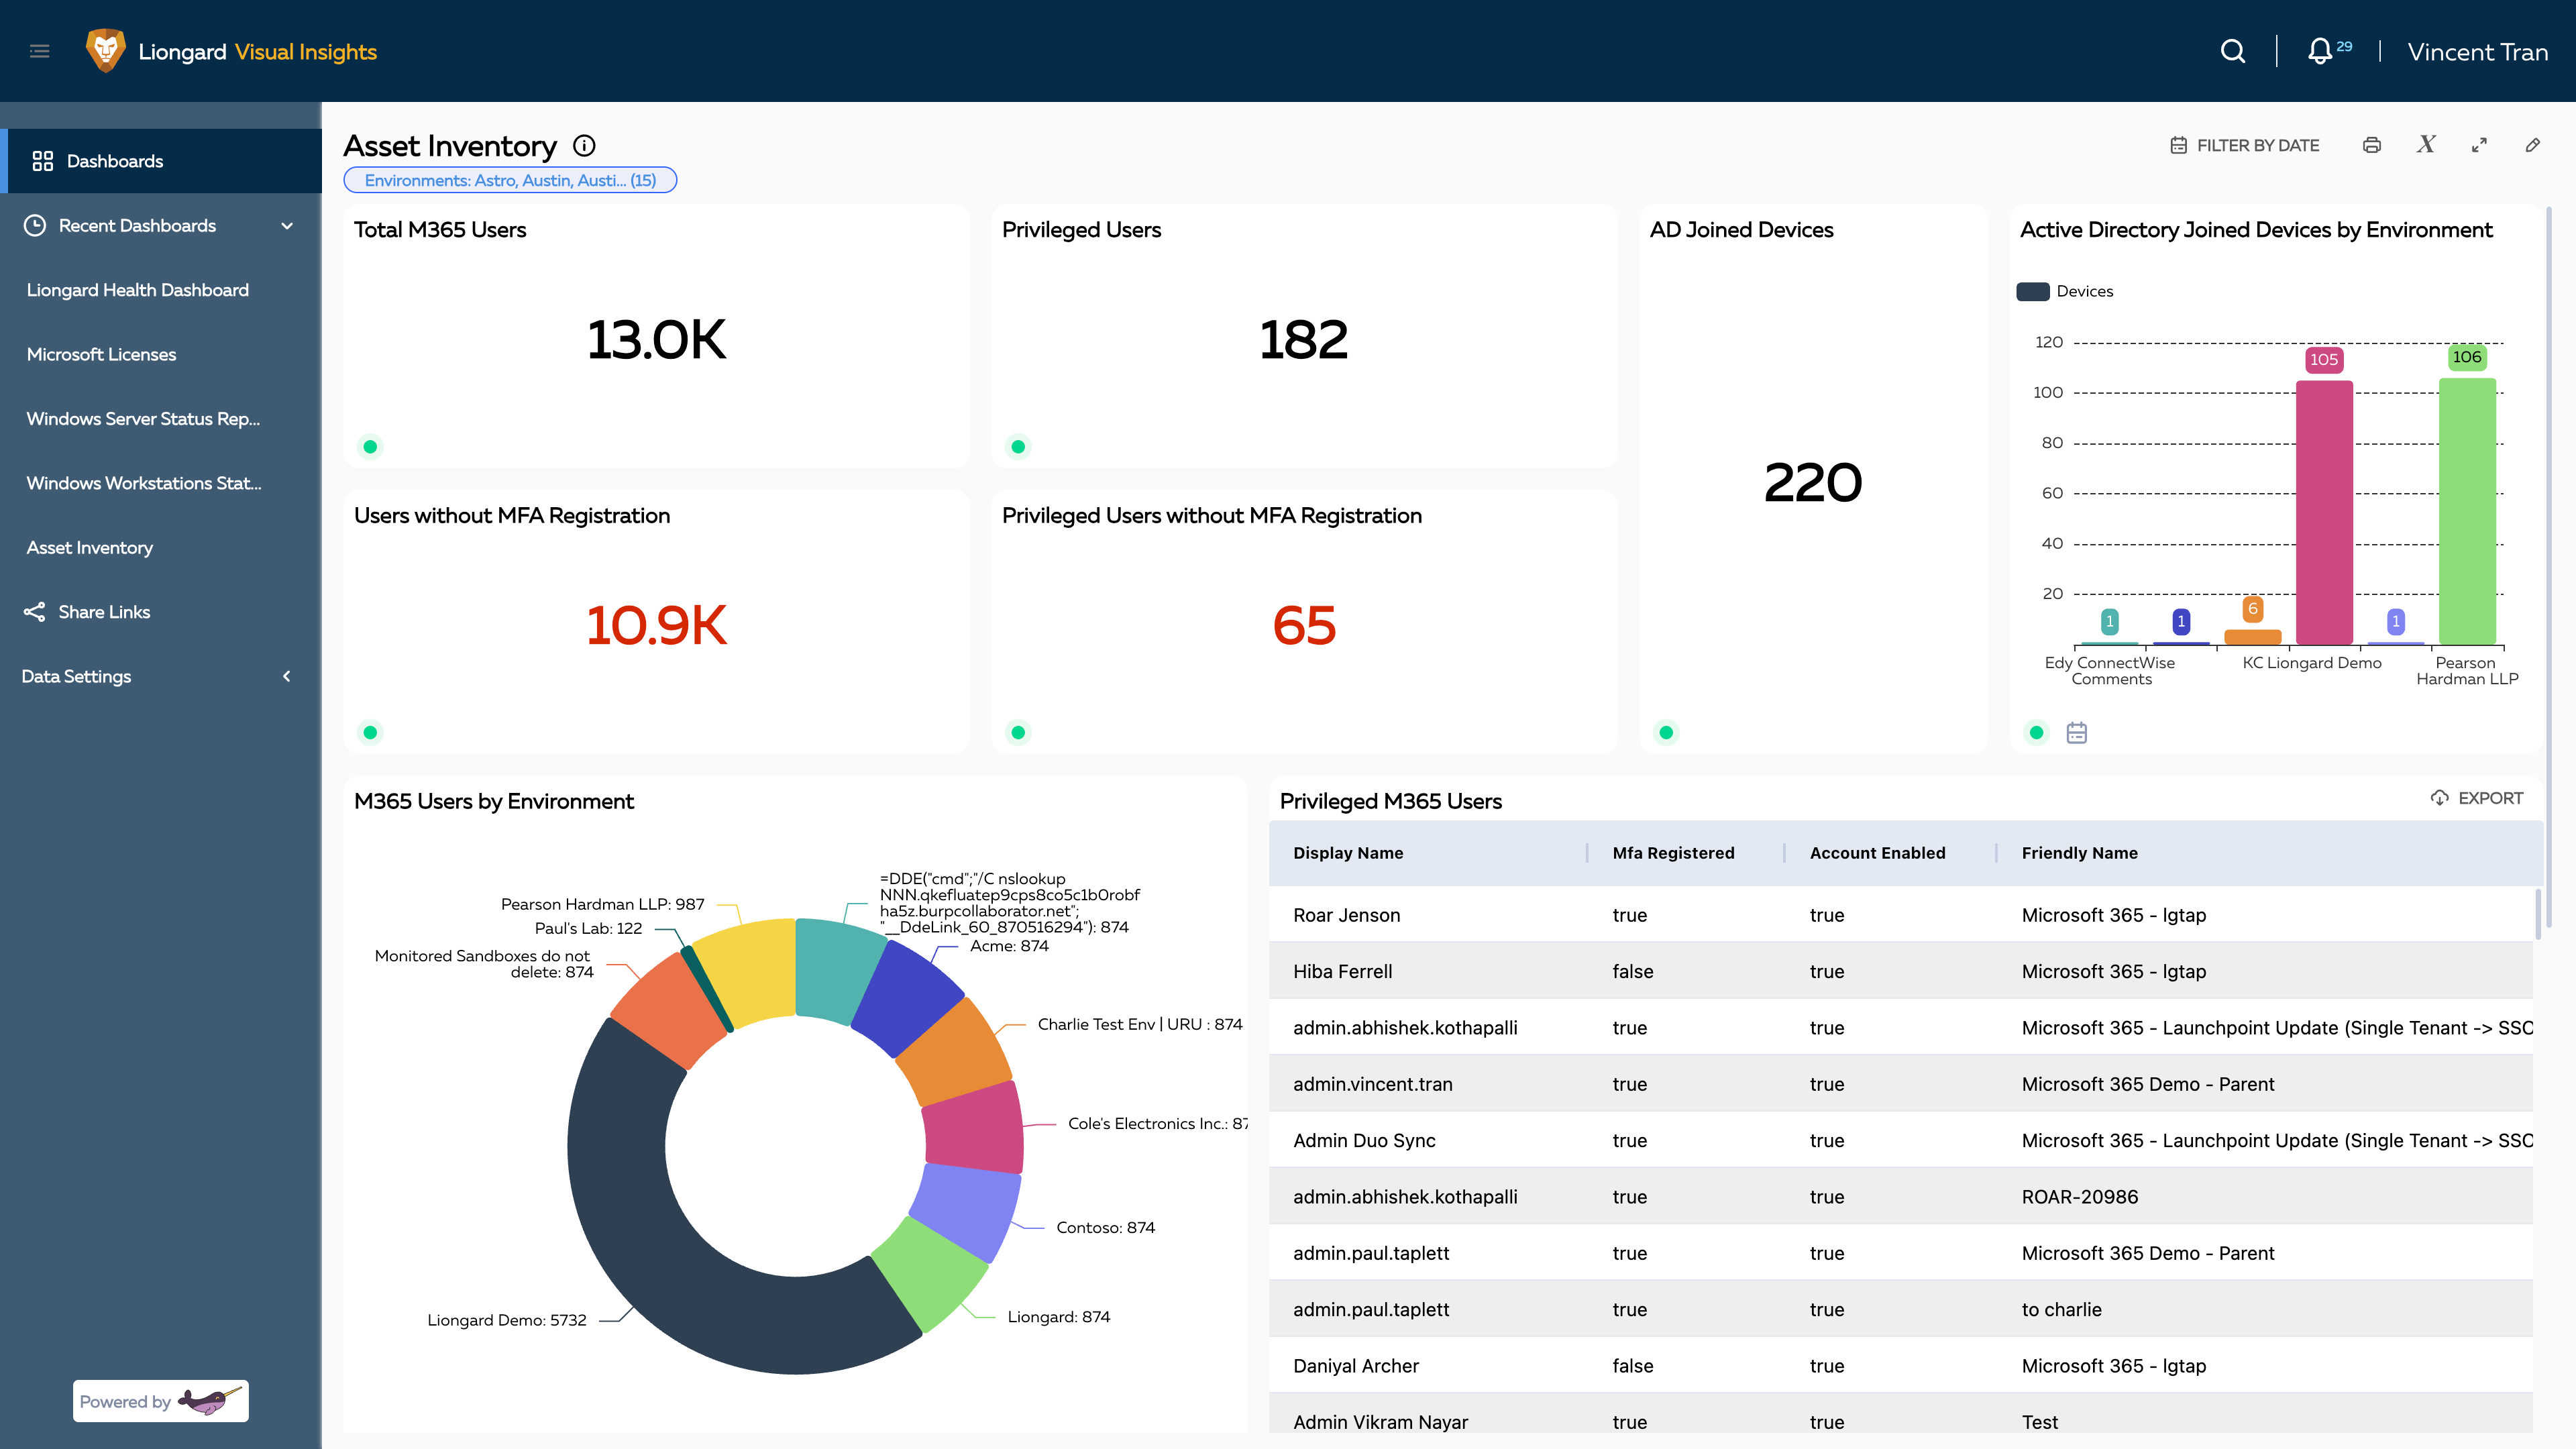
Task: Click the search magnifier icon
Action: click(2232, 51)
